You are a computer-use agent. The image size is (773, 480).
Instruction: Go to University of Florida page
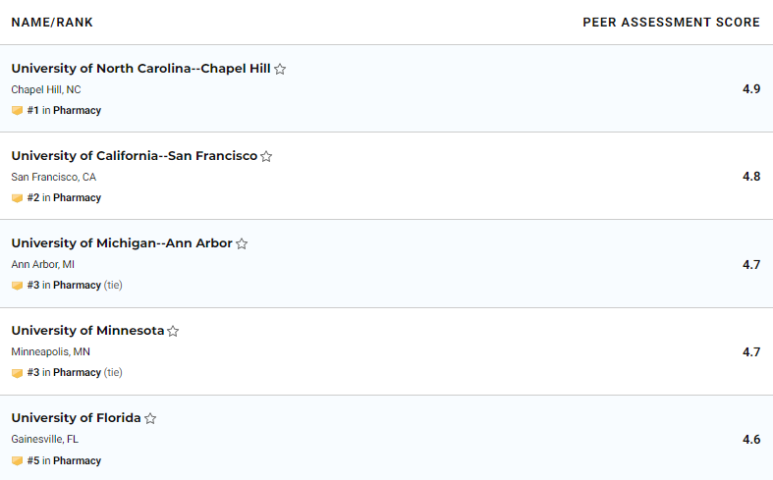(x=76, y=418)
